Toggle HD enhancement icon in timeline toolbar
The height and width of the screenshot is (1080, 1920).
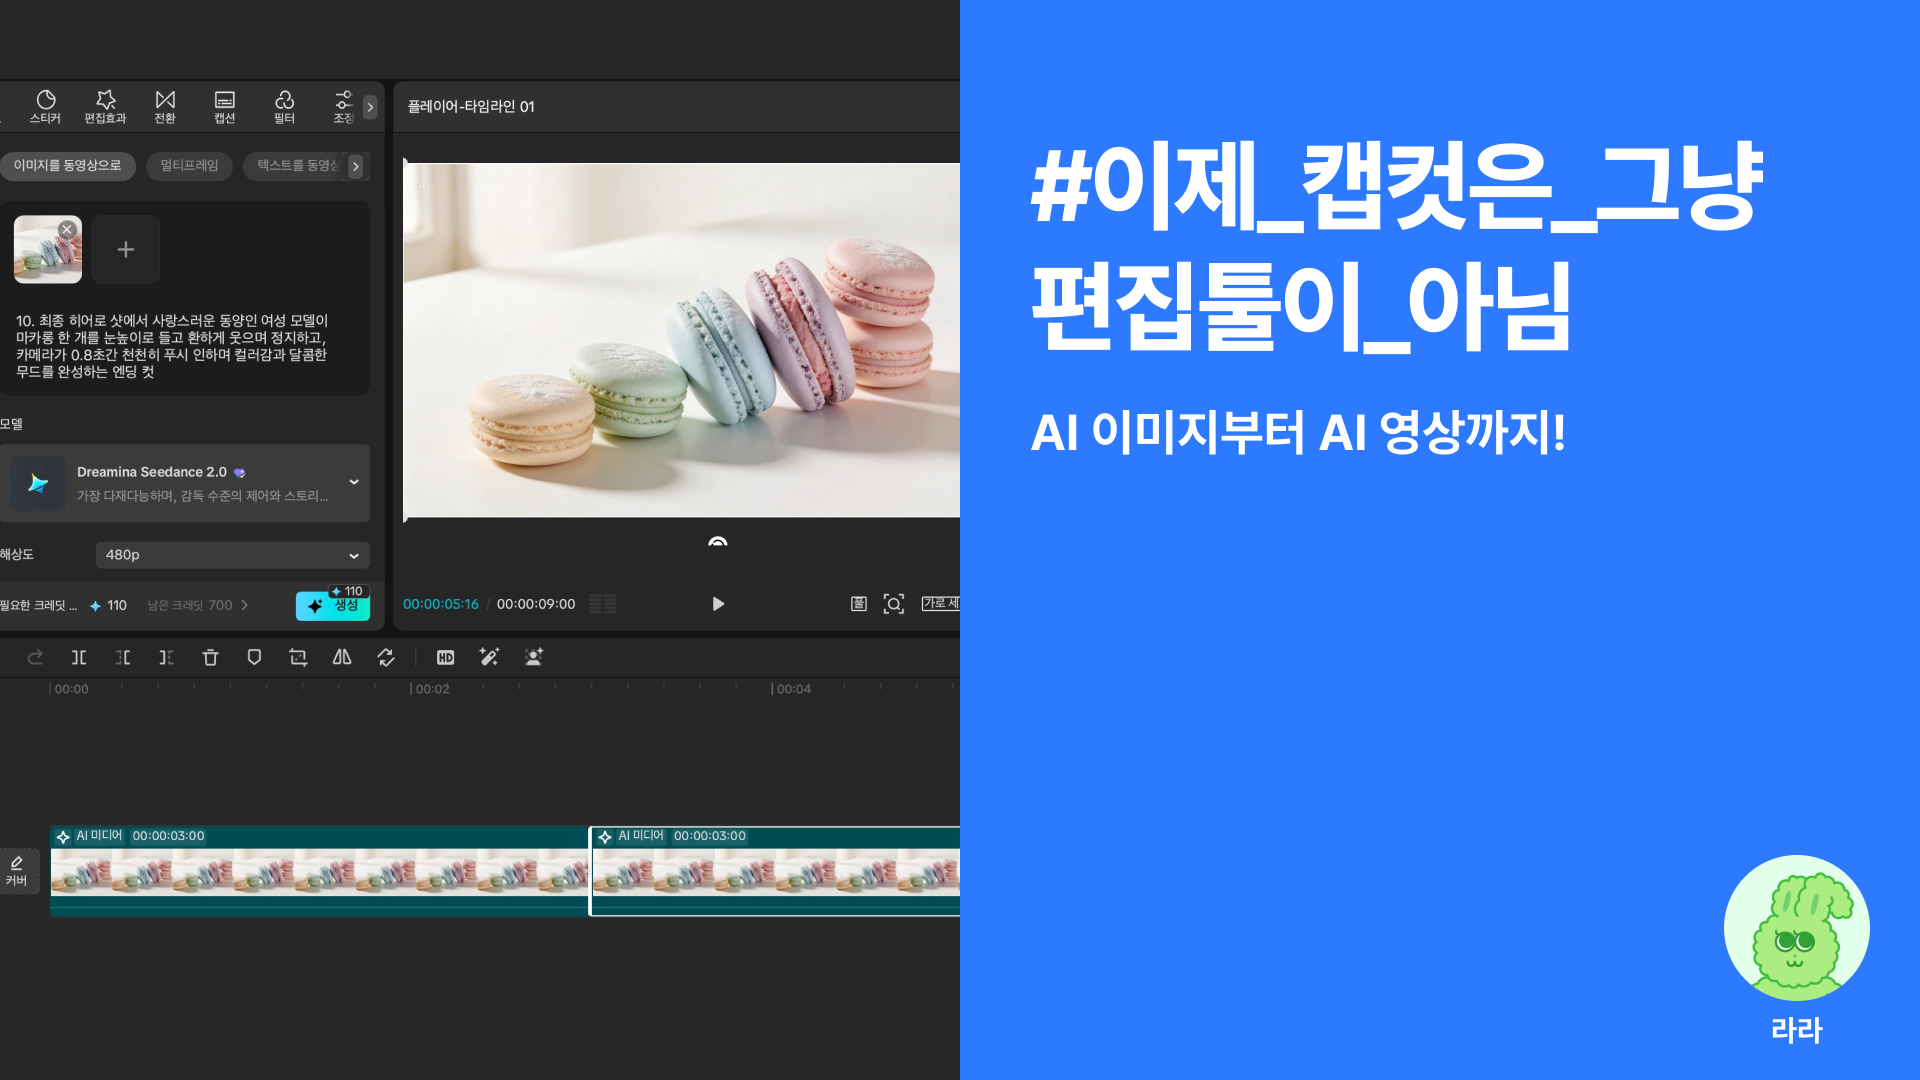coord(446,657)
